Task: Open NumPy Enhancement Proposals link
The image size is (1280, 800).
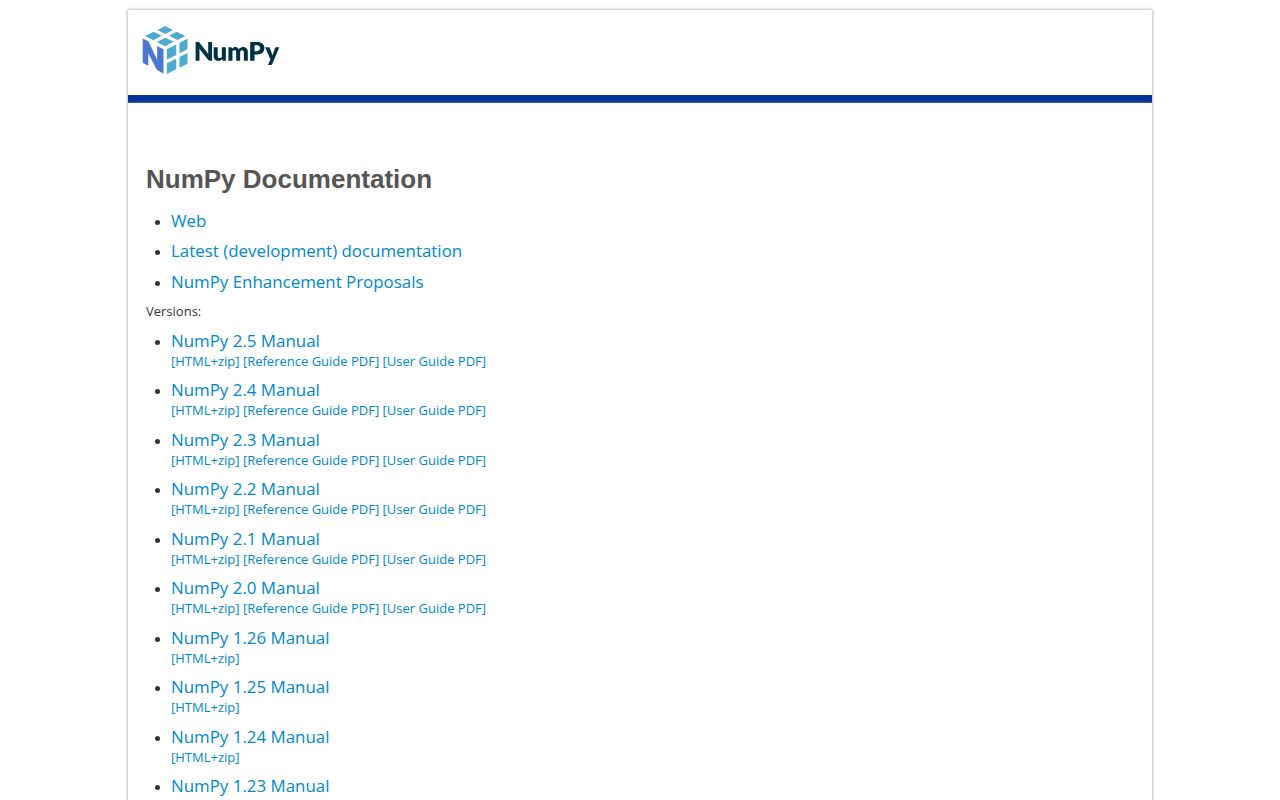Action: click(x=297, y=282)
